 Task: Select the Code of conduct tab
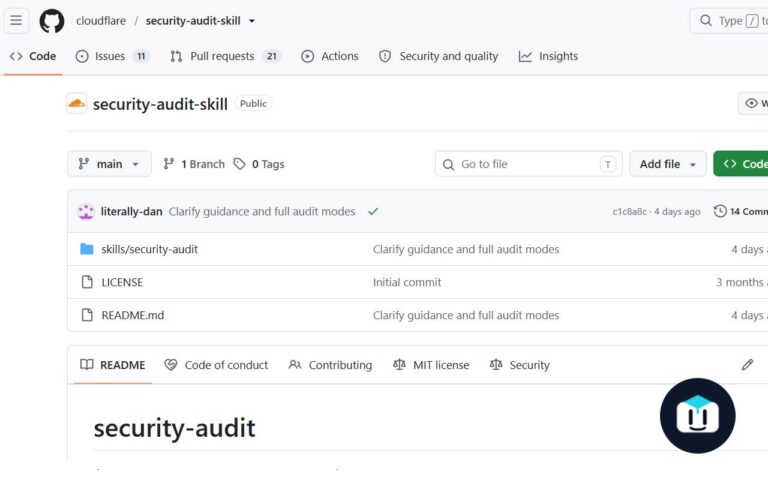216,365
